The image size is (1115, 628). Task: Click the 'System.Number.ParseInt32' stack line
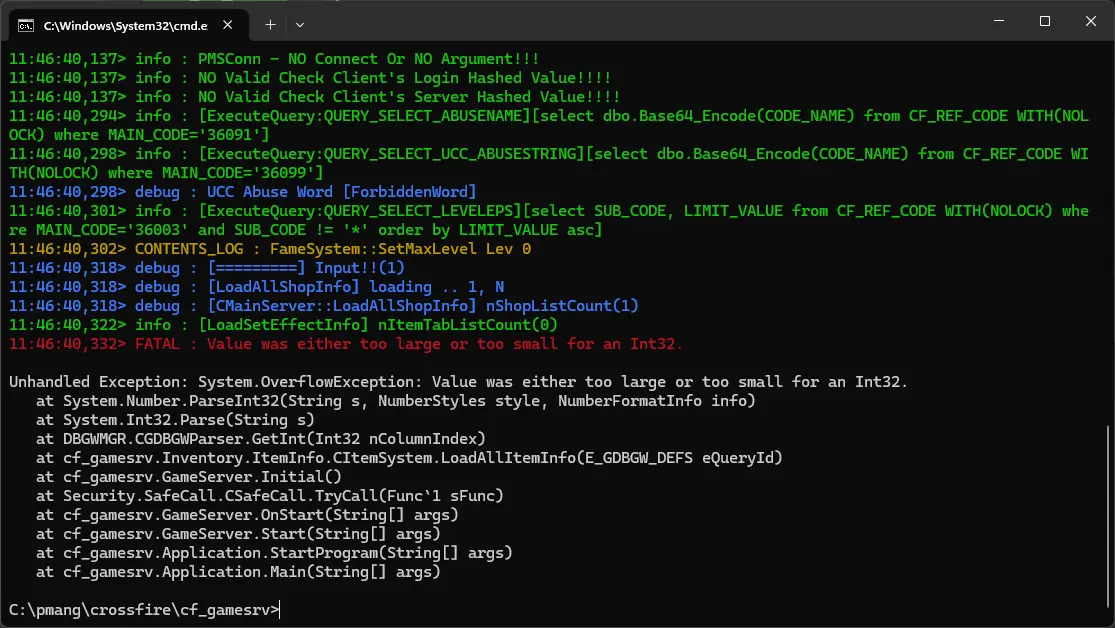395,401
